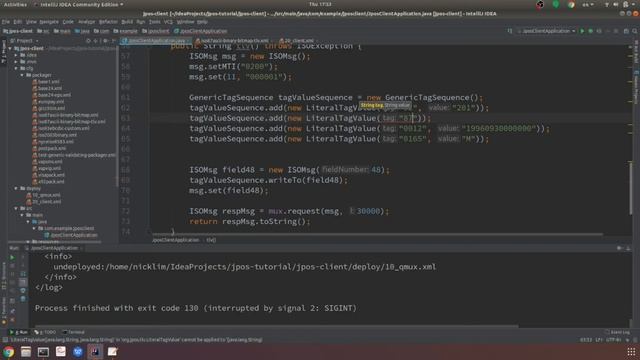Expand the .mvn folder
640x360 pixels.
[x=16, y=62]
